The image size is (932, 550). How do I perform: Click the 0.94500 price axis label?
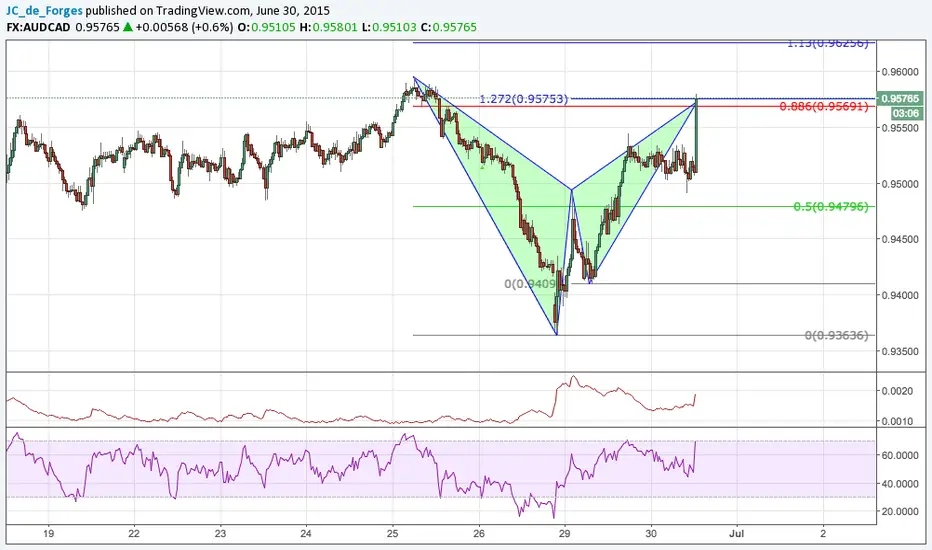click(900, 239)
